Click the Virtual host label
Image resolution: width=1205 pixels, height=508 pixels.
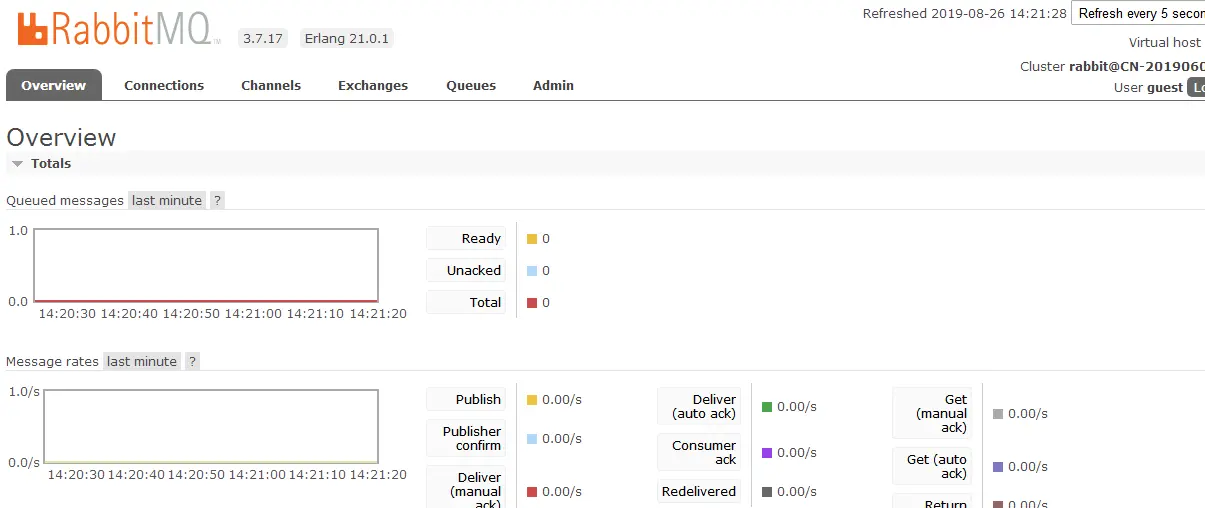pos(1165,43)
